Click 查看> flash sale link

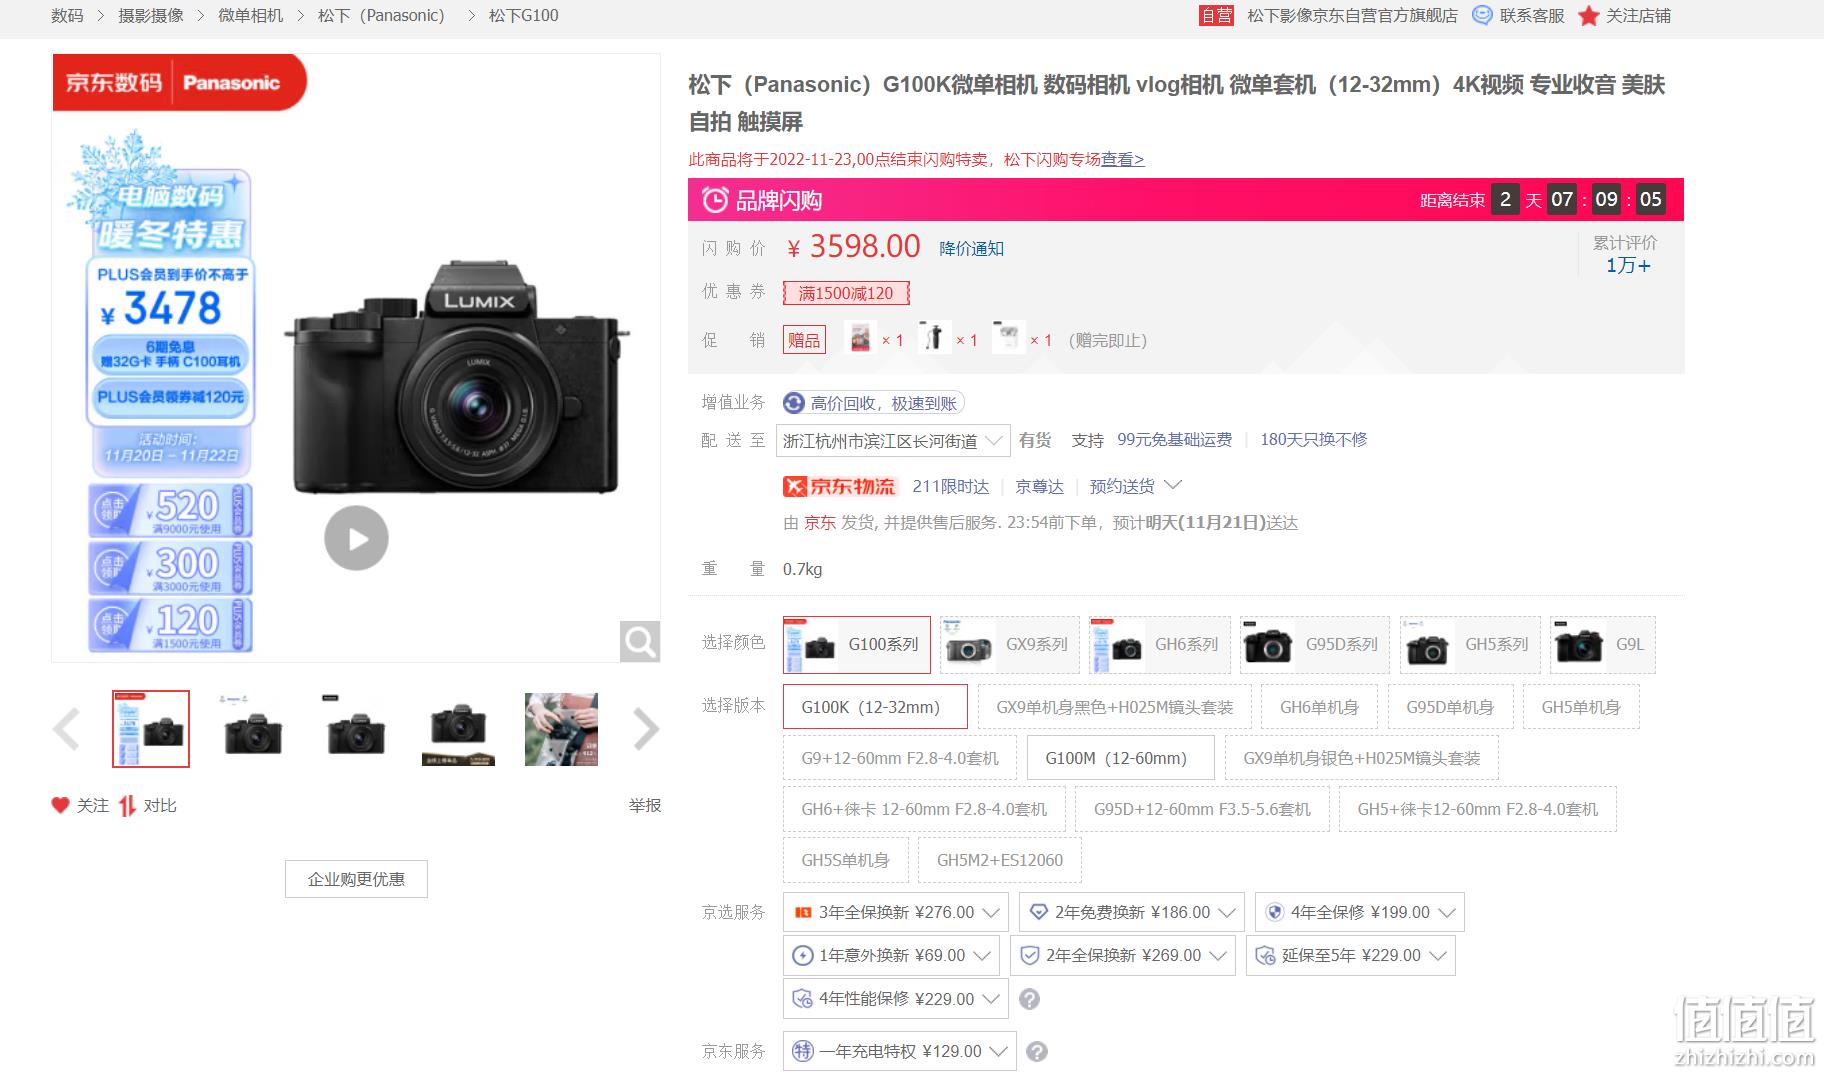[x=1122, y=160]
